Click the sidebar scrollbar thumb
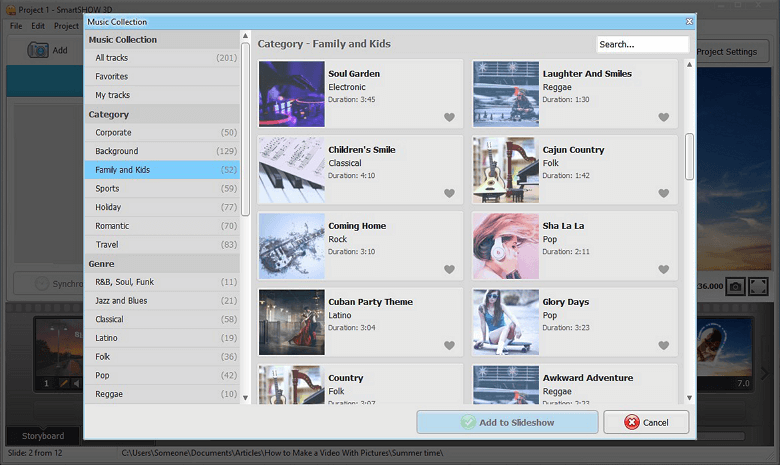 (245, 129)
